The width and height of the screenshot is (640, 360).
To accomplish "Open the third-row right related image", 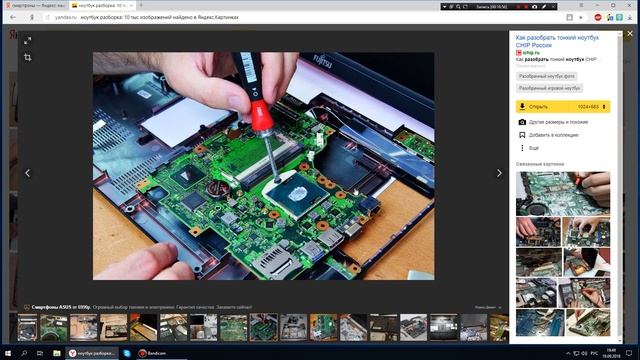I will coord(587,262).
